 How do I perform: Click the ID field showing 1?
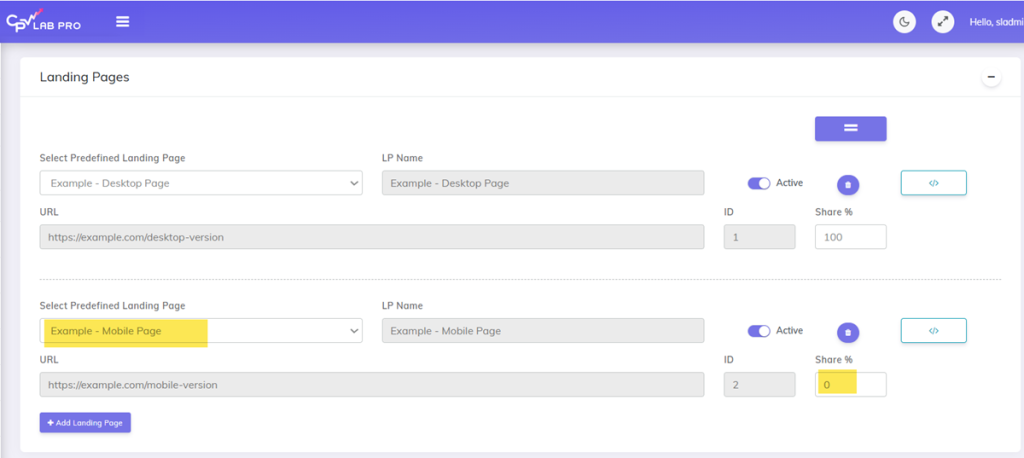[x=760, y=237]
